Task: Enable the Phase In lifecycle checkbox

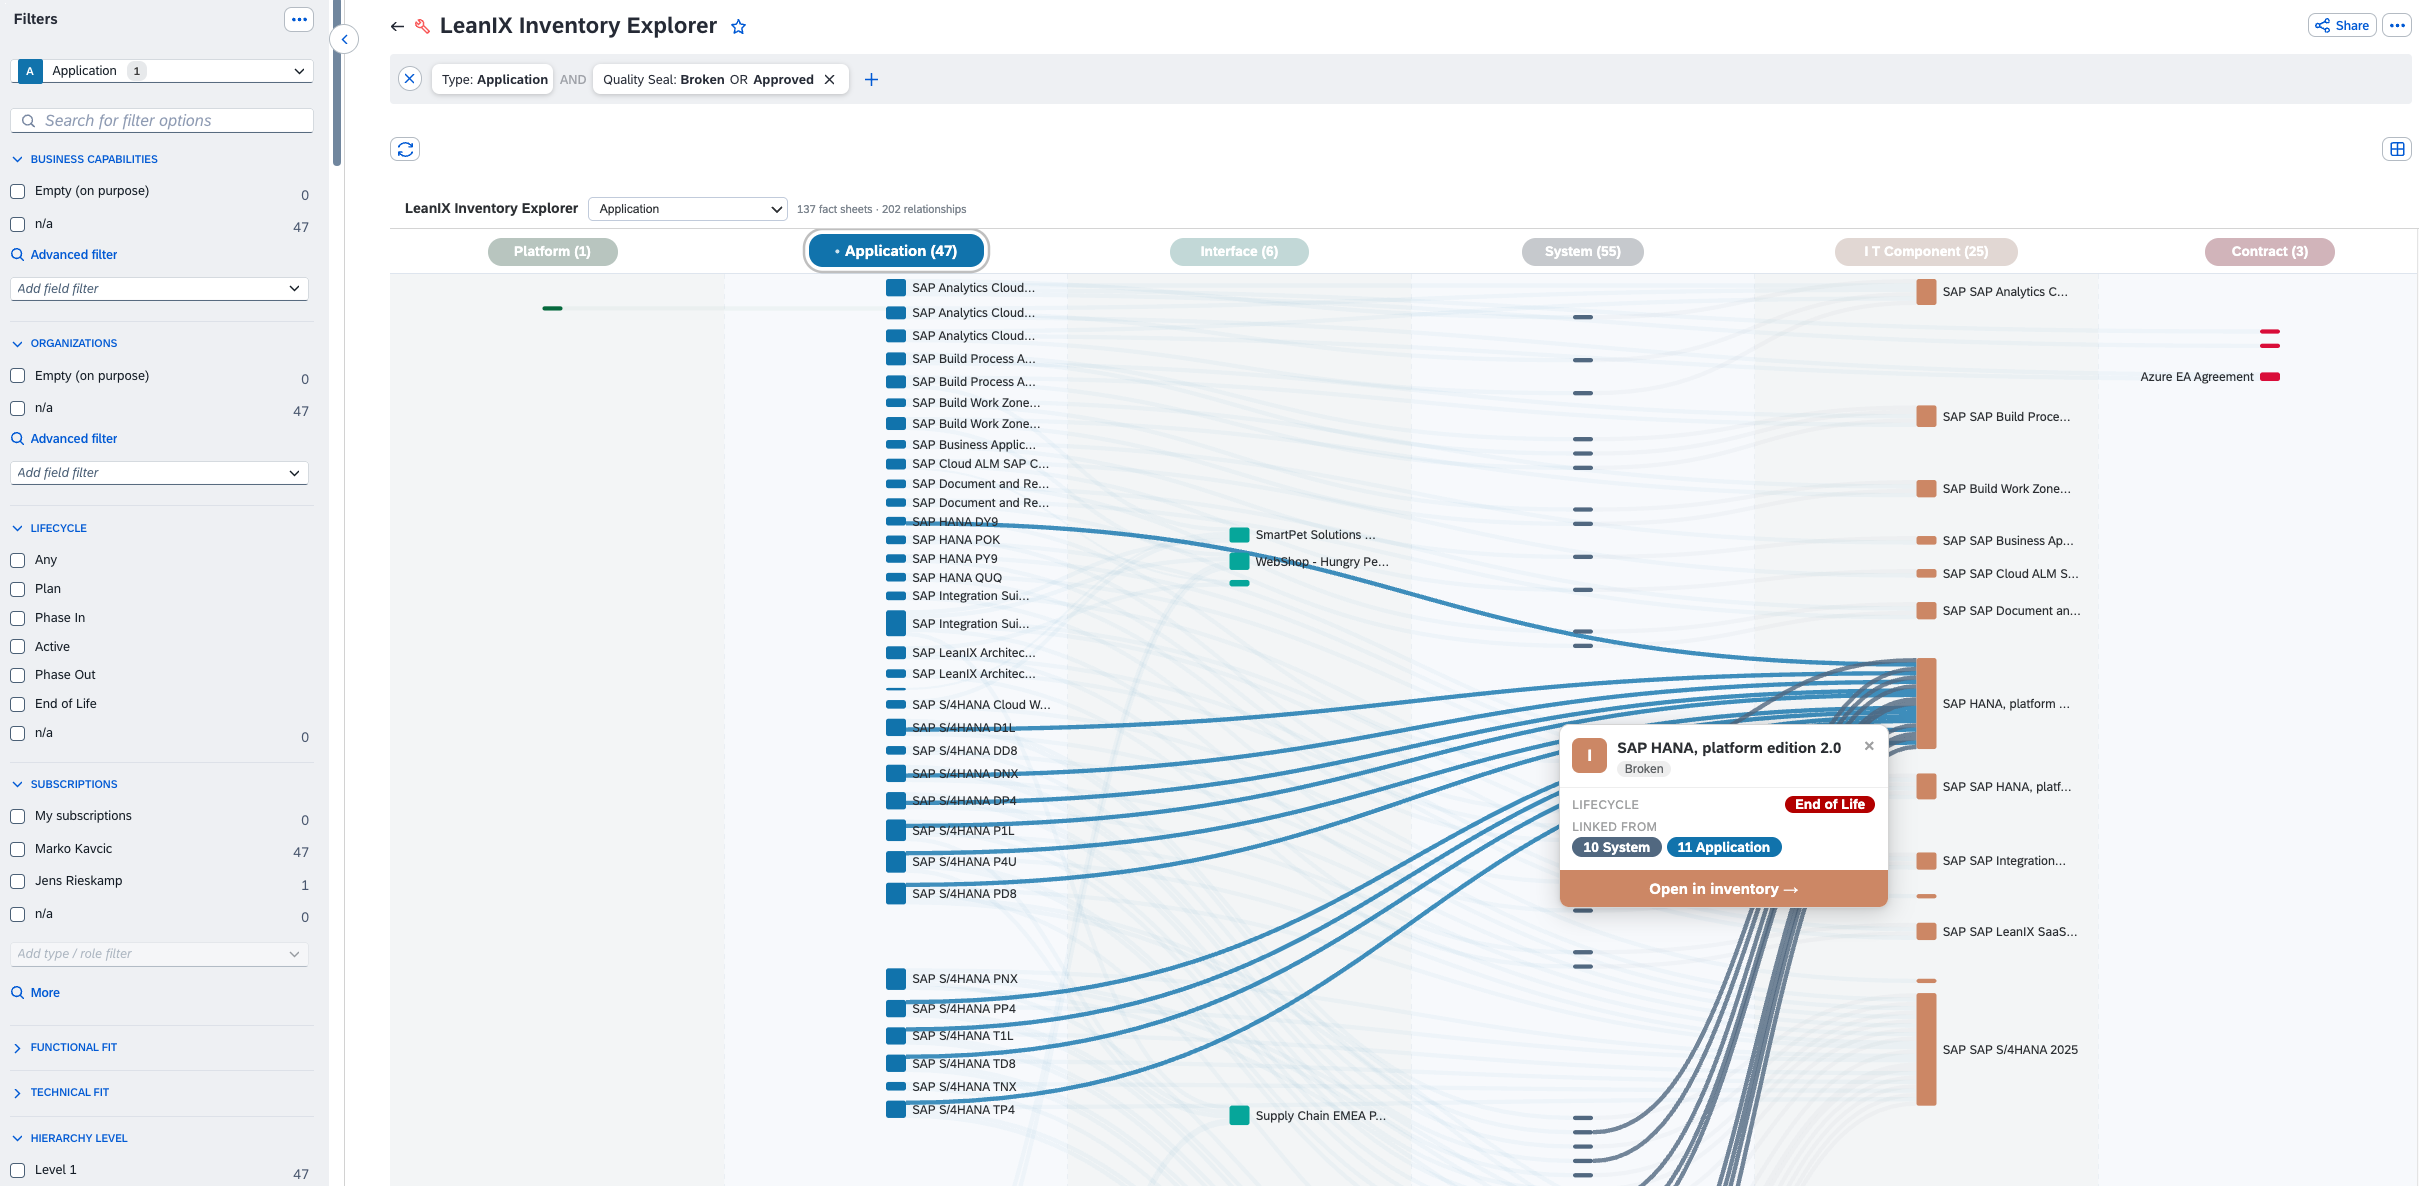Action: (x=18, y=618)
